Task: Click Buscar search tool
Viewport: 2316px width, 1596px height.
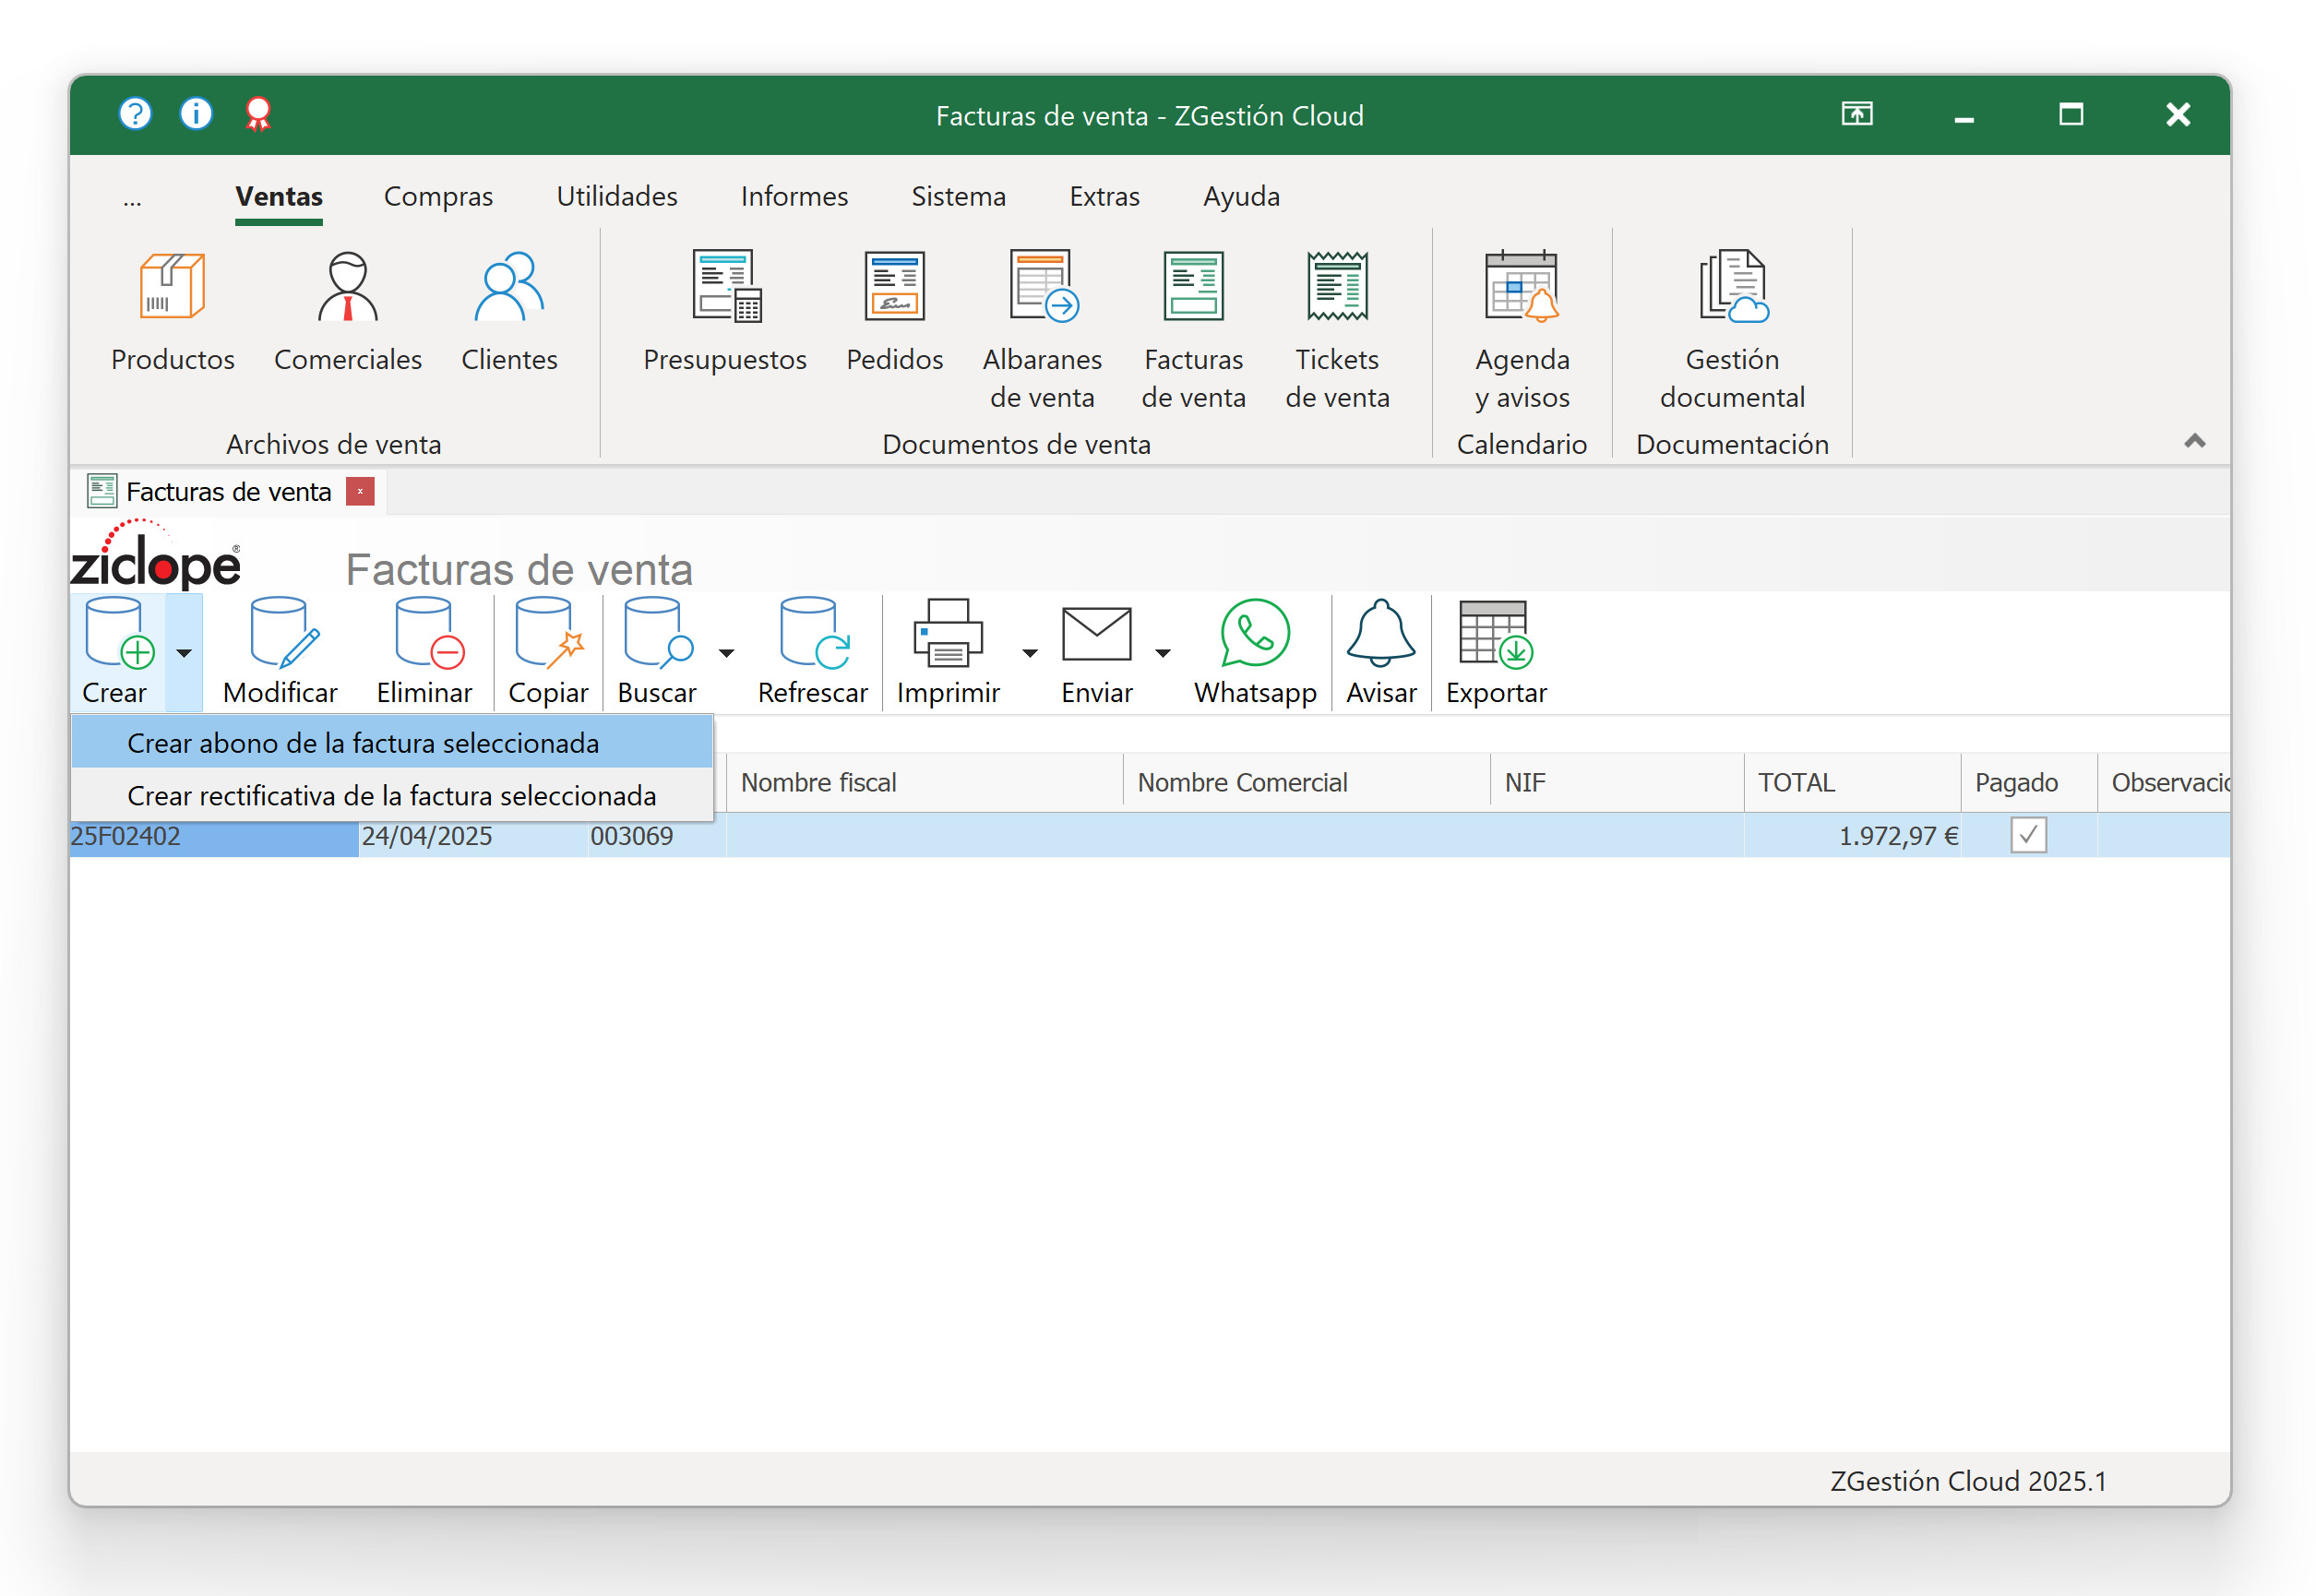Action: 657,652
